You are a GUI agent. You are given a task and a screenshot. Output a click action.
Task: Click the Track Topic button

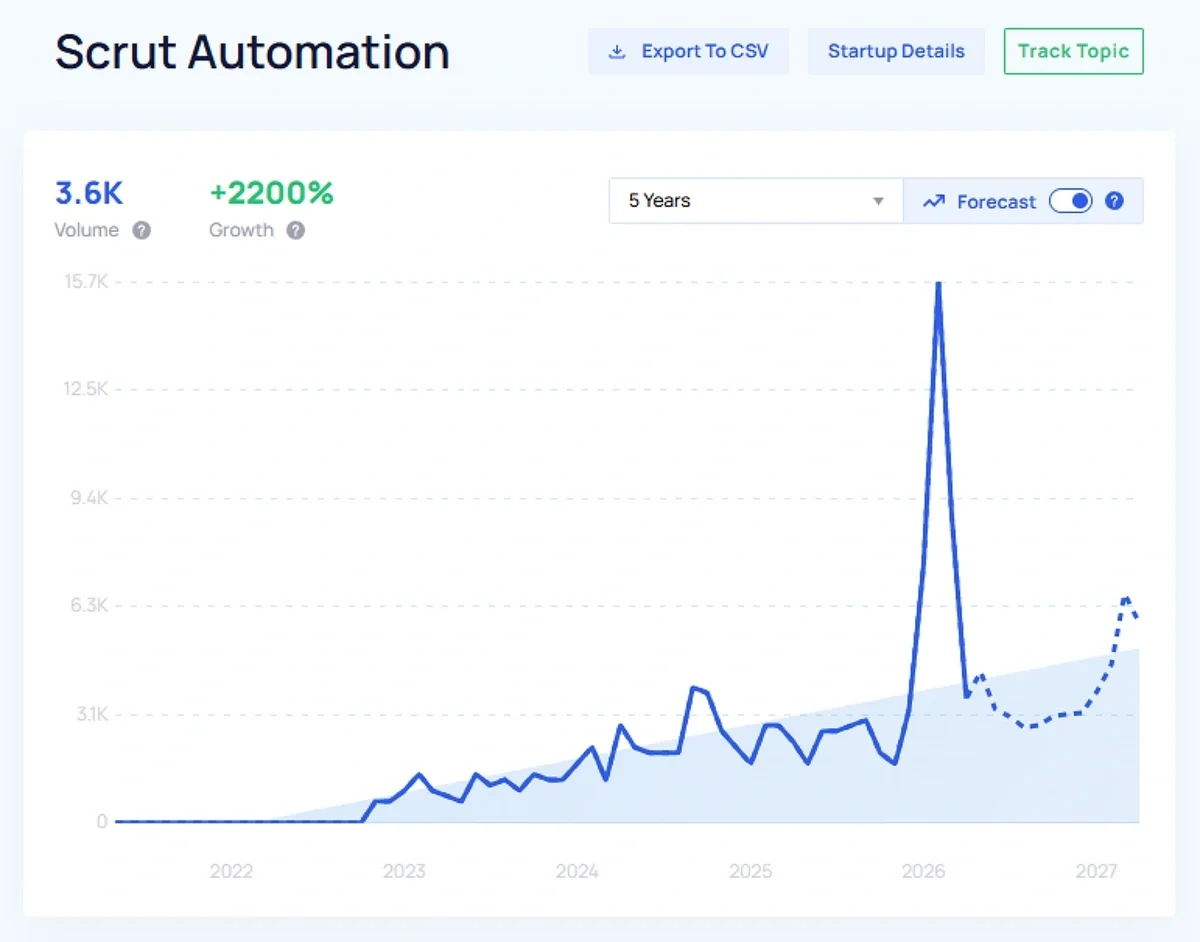[1073, 51]
